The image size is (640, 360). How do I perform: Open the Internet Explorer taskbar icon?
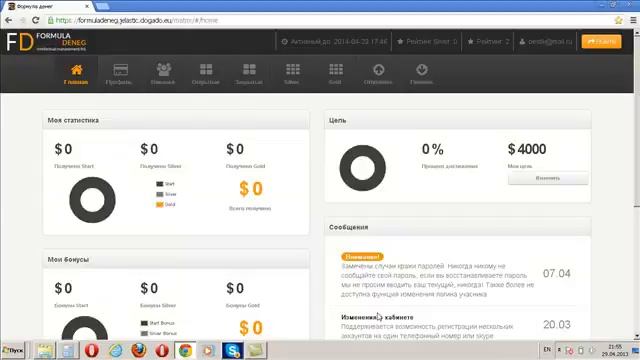click(116, 351)
